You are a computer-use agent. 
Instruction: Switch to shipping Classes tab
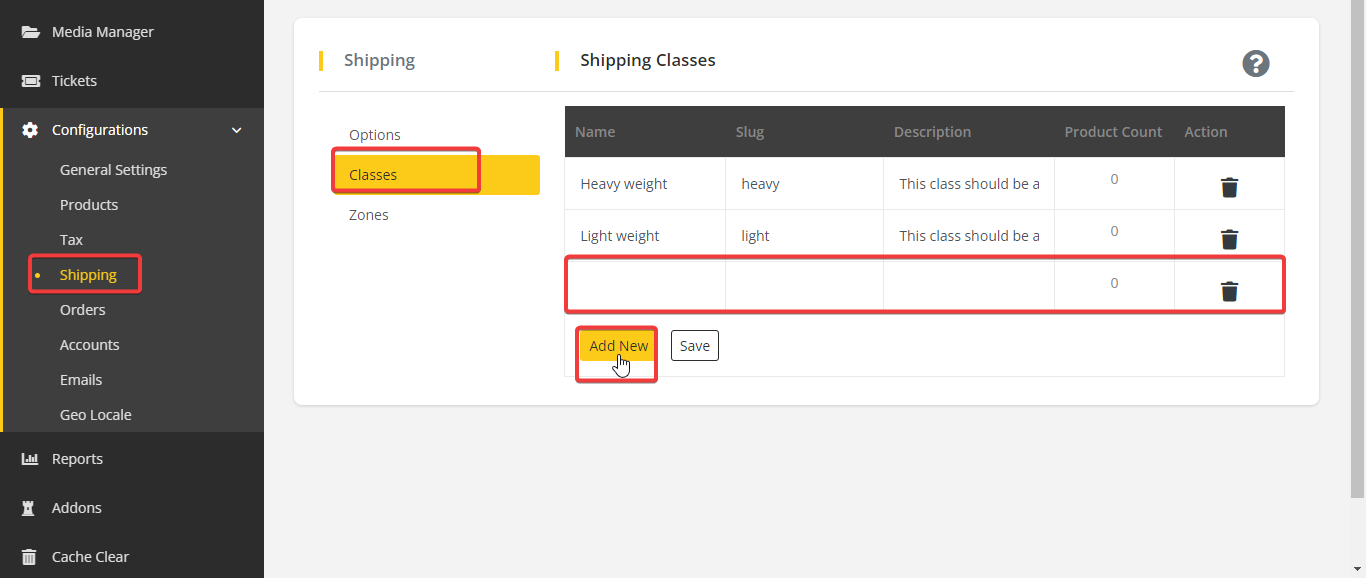pos(436,175)
